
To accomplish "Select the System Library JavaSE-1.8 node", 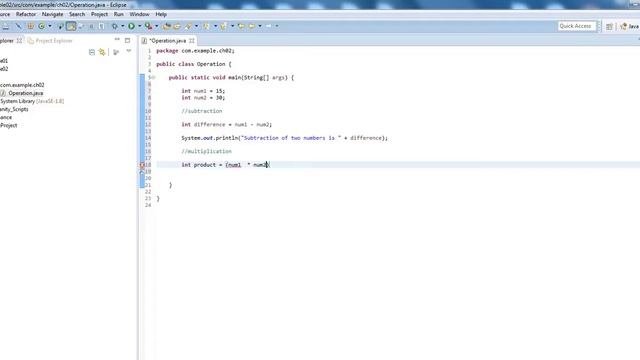I will [x=32, y=101].
